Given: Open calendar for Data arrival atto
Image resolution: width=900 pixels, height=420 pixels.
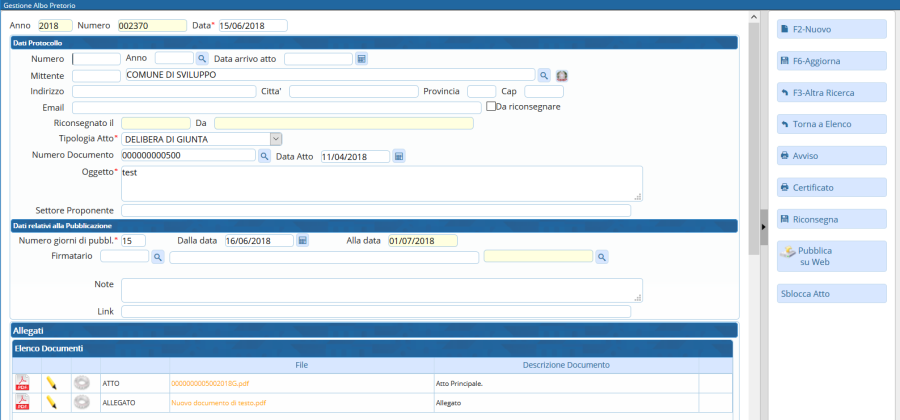Looking at the screenshot, I should 362,59.
